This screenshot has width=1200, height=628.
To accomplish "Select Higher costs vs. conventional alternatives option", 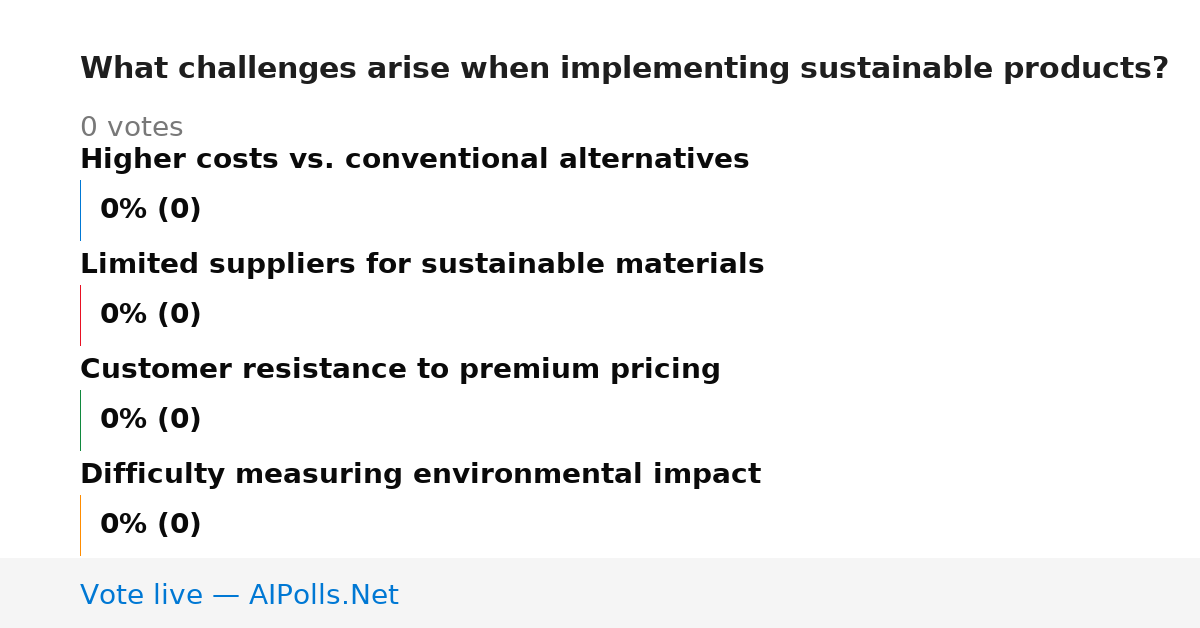I will point(414,159).
